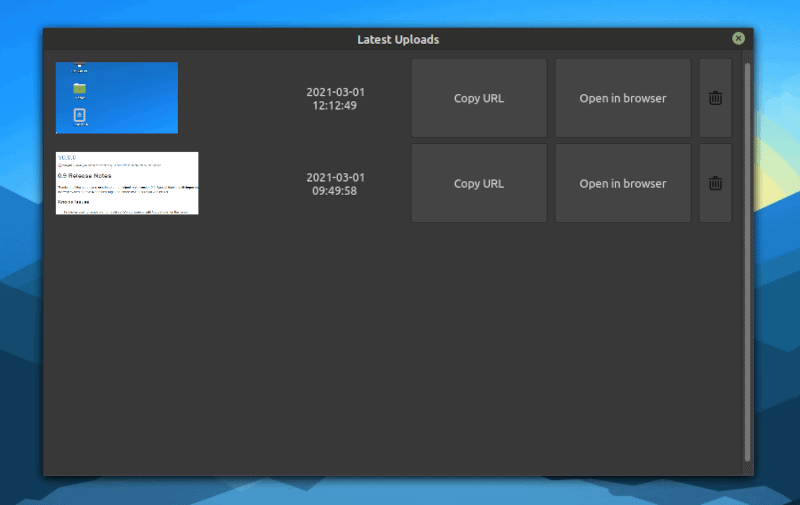Click the 2021-03-01 12:12:49 timestamp

[335, 98]
